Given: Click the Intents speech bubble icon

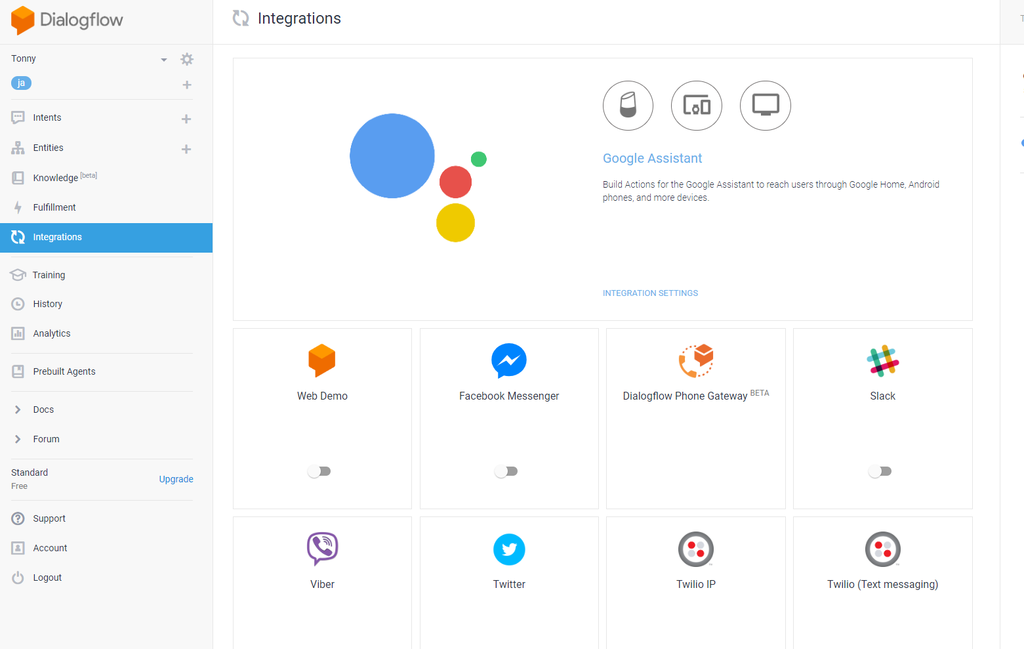Looking at the screenshot, I should pyautogui.click(x=18, y=118).
